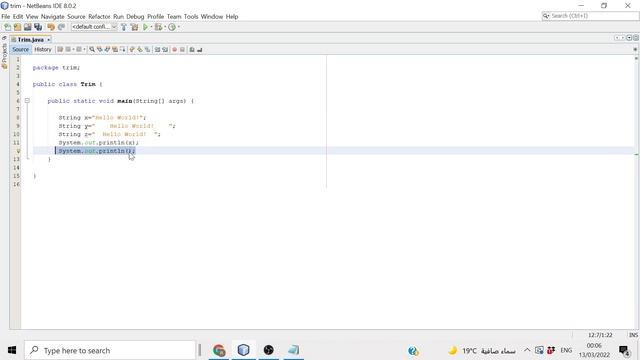Click the NetBeans taskbar icon
This screenshot has height=360, width=640.
(x=244, y=350)
